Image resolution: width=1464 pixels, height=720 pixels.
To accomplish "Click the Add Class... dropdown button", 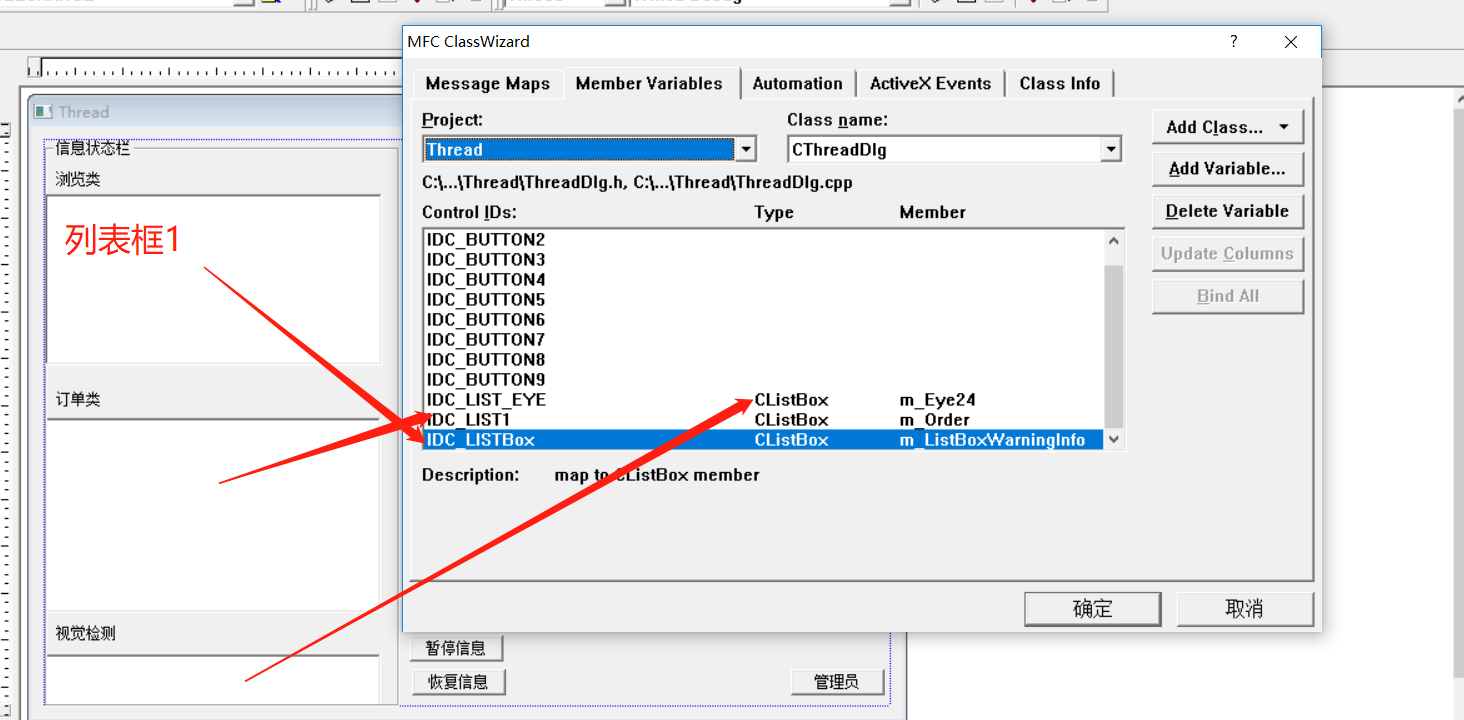I will click(x=1227, y=127).
